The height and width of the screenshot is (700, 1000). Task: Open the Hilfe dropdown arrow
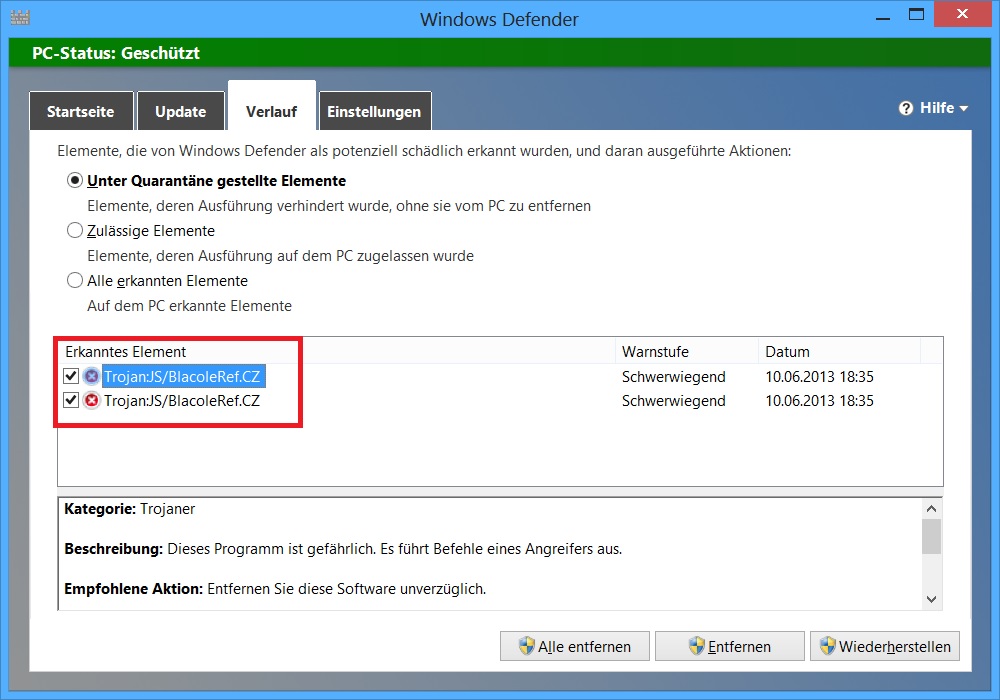[964, 109]
